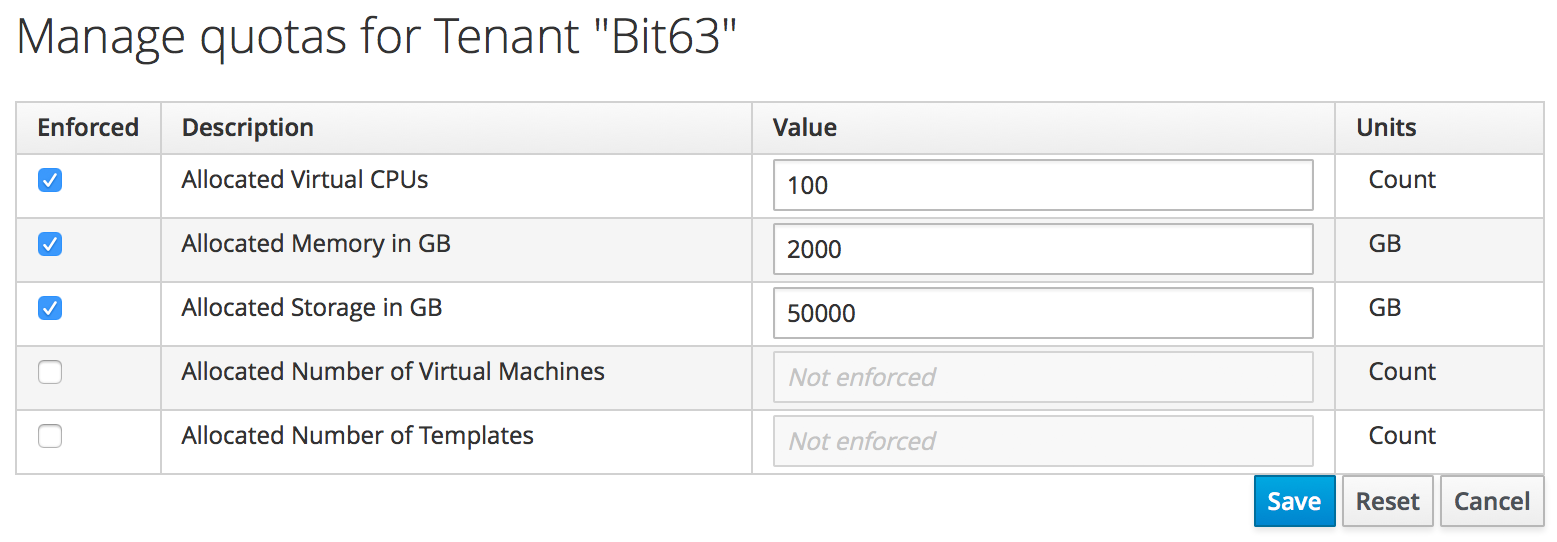Image resolution: width=1557 pixels, height=542 pixels.
Task: Click the Templates 'Not enforced' value field
Action: tap(1042, 441)
